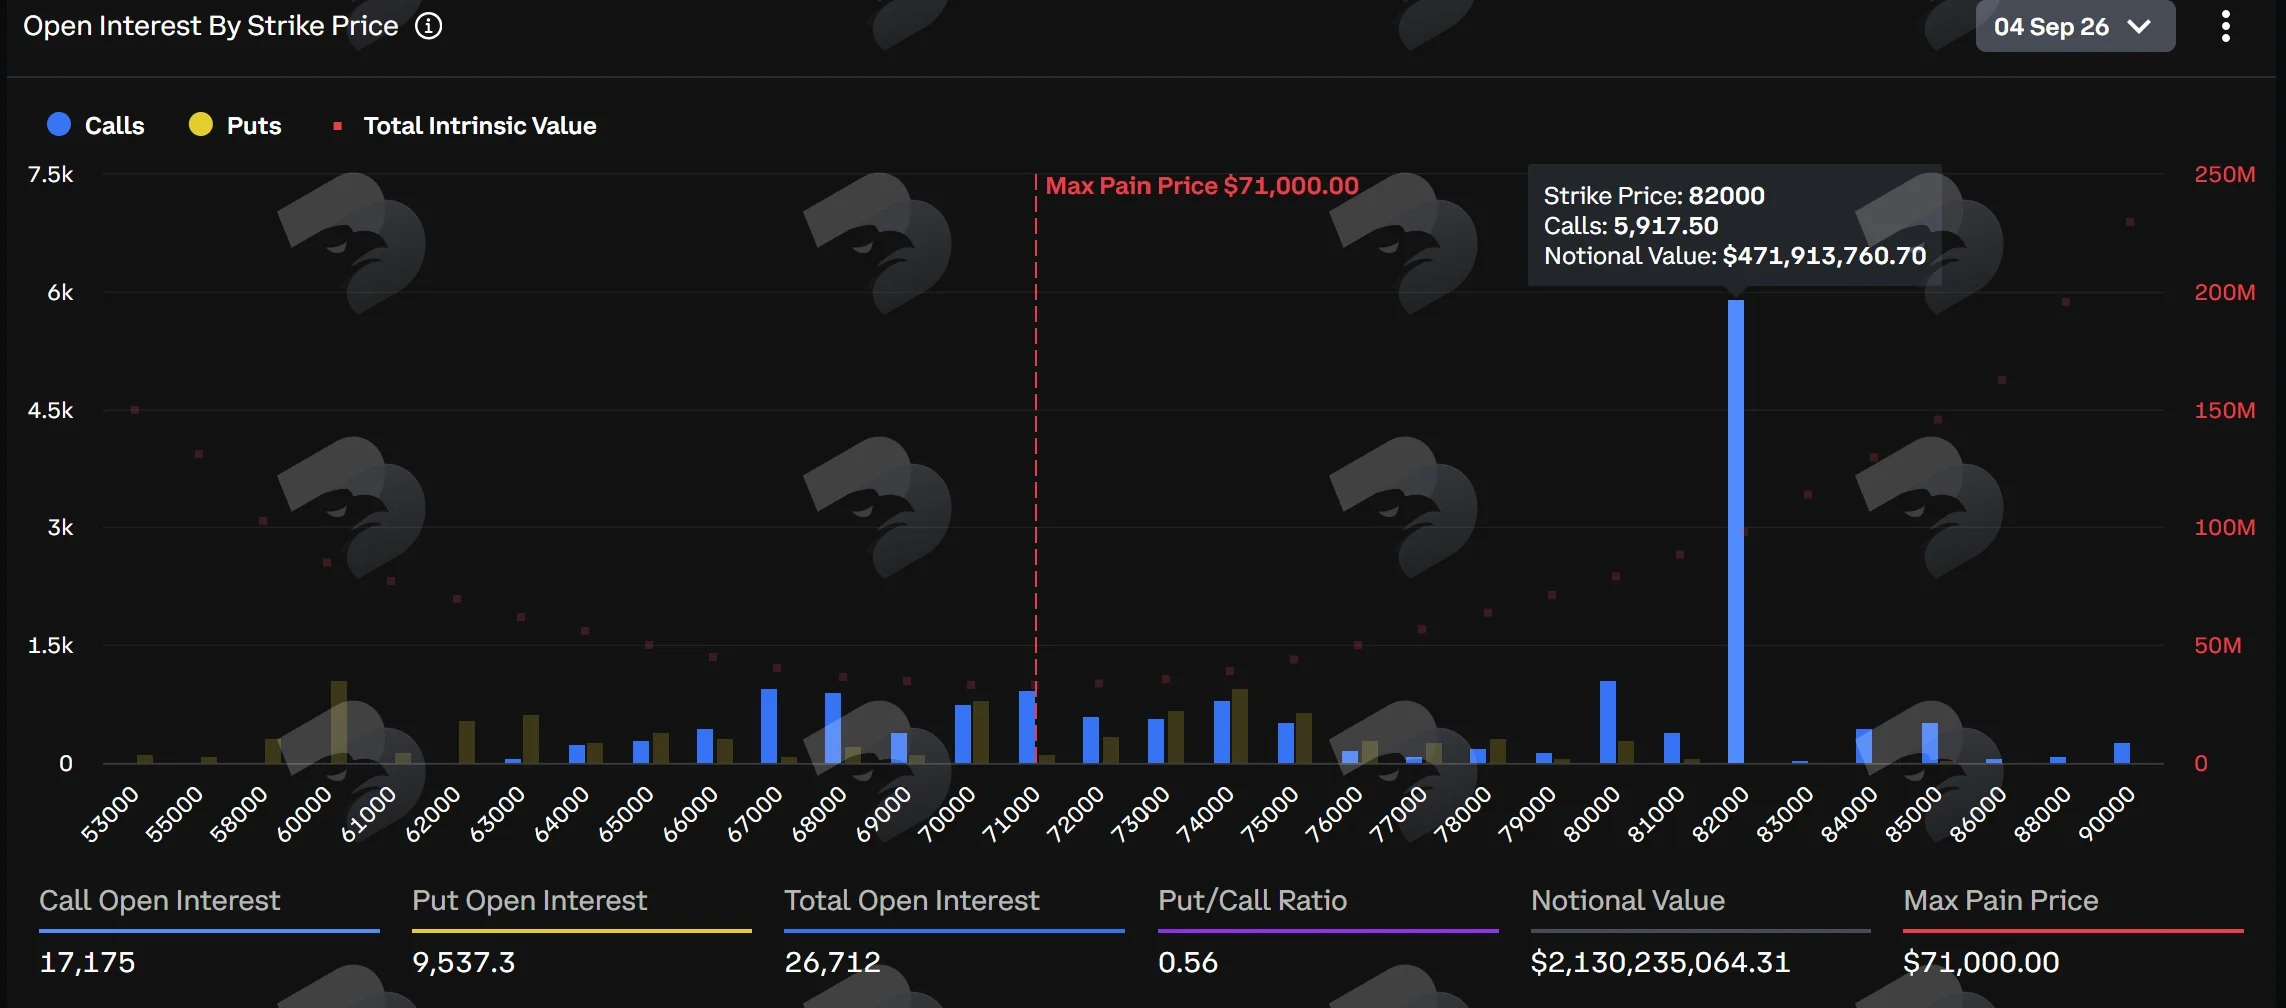The width and height of the screenshot is (2286, 1008).
Task: Select the 80000 strike calls bar
Action: pyautogui.click(x=1608, y=722)
